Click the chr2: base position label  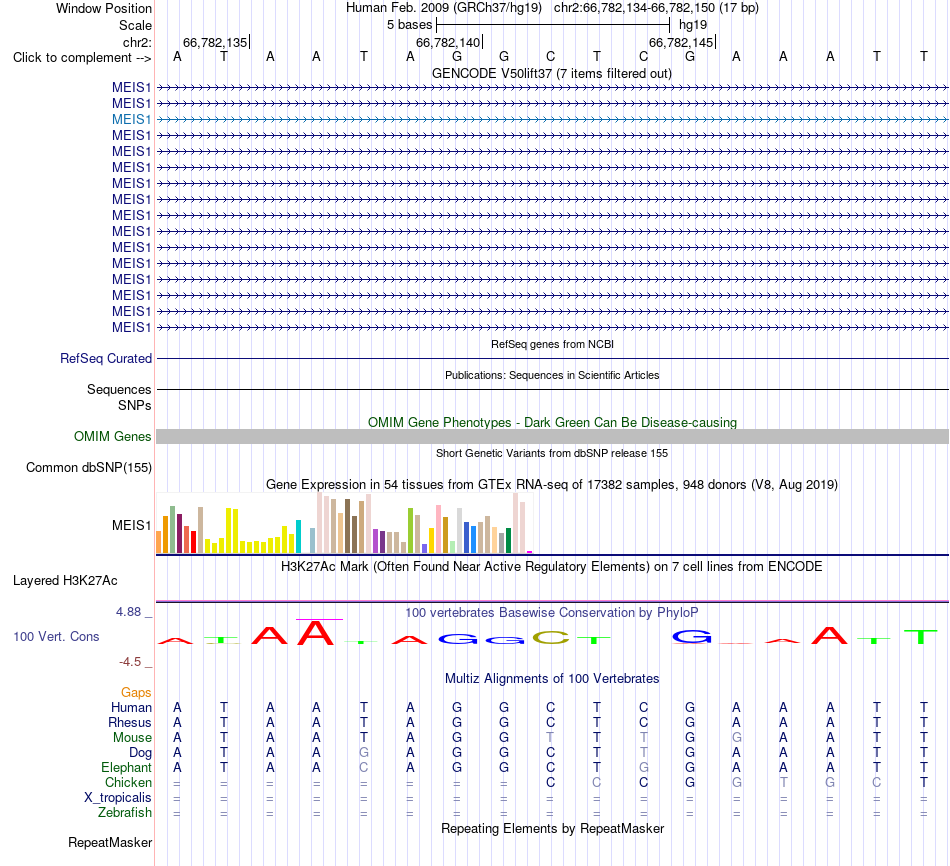(137, 42)
